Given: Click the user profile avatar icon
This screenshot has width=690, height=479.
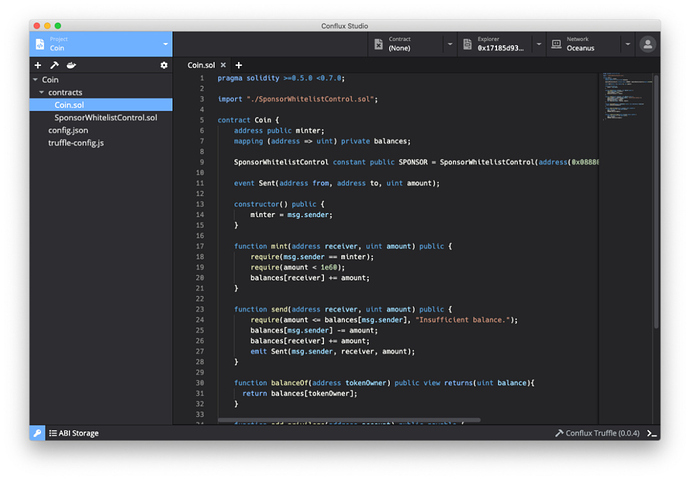Looking at the screenshot, I should pos(648,44).
